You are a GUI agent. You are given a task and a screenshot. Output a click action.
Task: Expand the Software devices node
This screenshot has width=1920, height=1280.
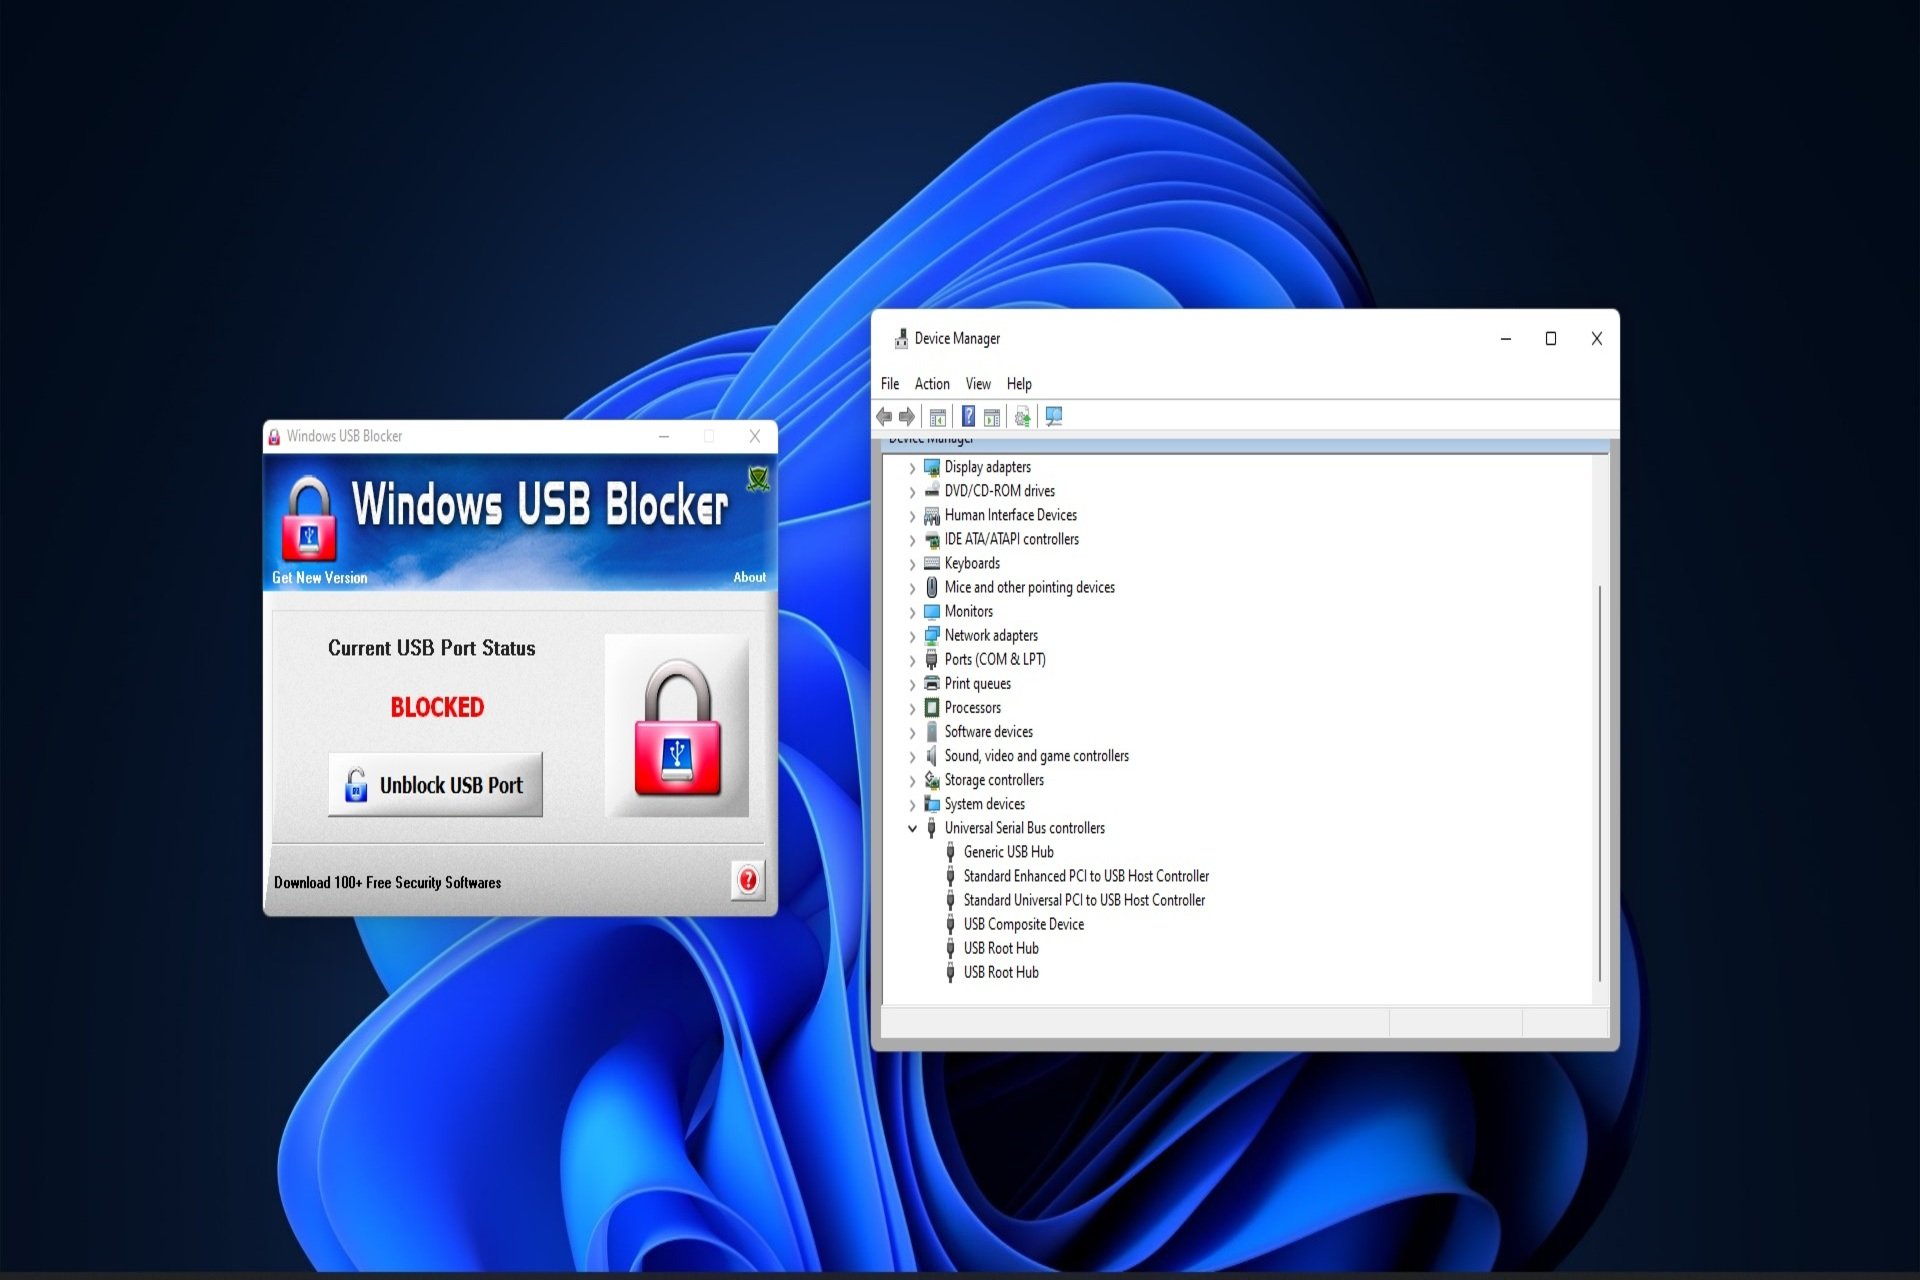point(912,732)
